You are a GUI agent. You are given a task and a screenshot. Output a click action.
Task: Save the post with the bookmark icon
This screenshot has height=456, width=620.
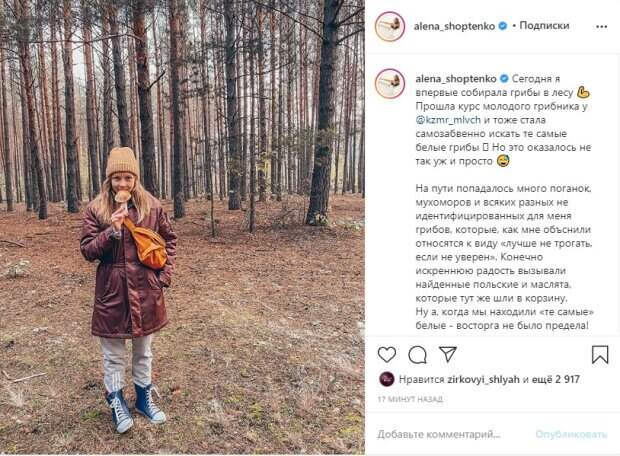coord(600,354)
